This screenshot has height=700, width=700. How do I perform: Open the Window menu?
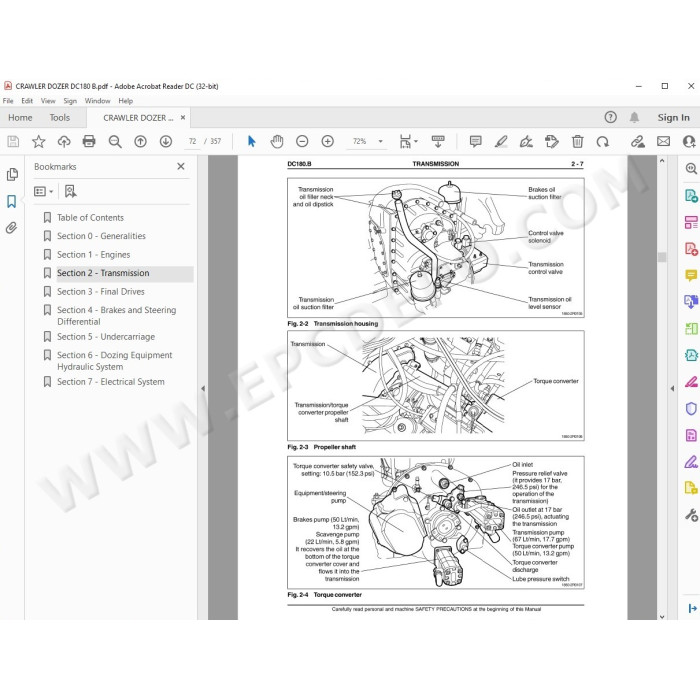[97, 101]
